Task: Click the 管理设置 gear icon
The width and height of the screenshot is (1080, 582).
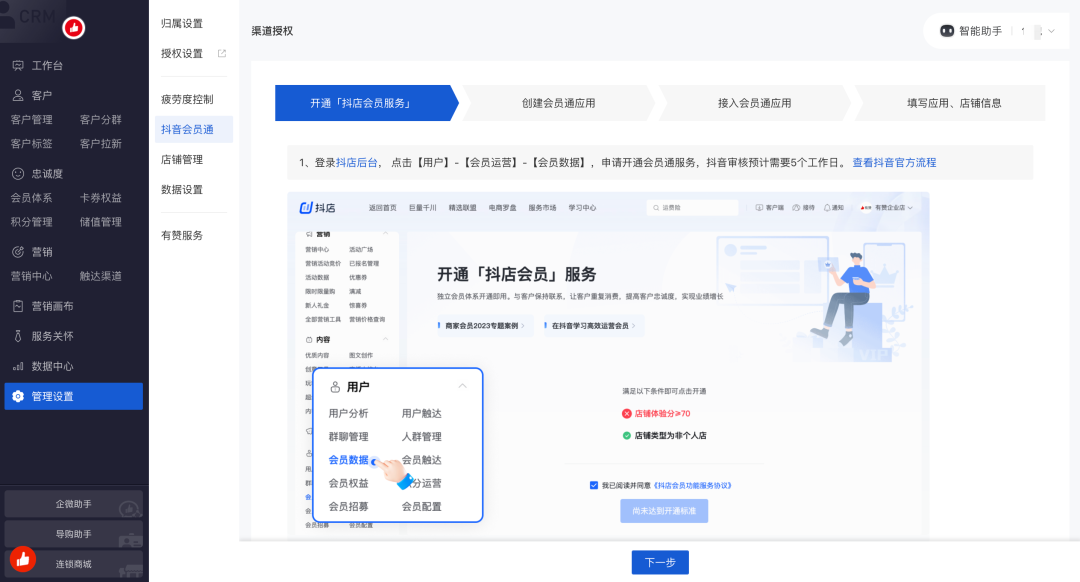Action: pyautogui.click(x=18, y=397)
